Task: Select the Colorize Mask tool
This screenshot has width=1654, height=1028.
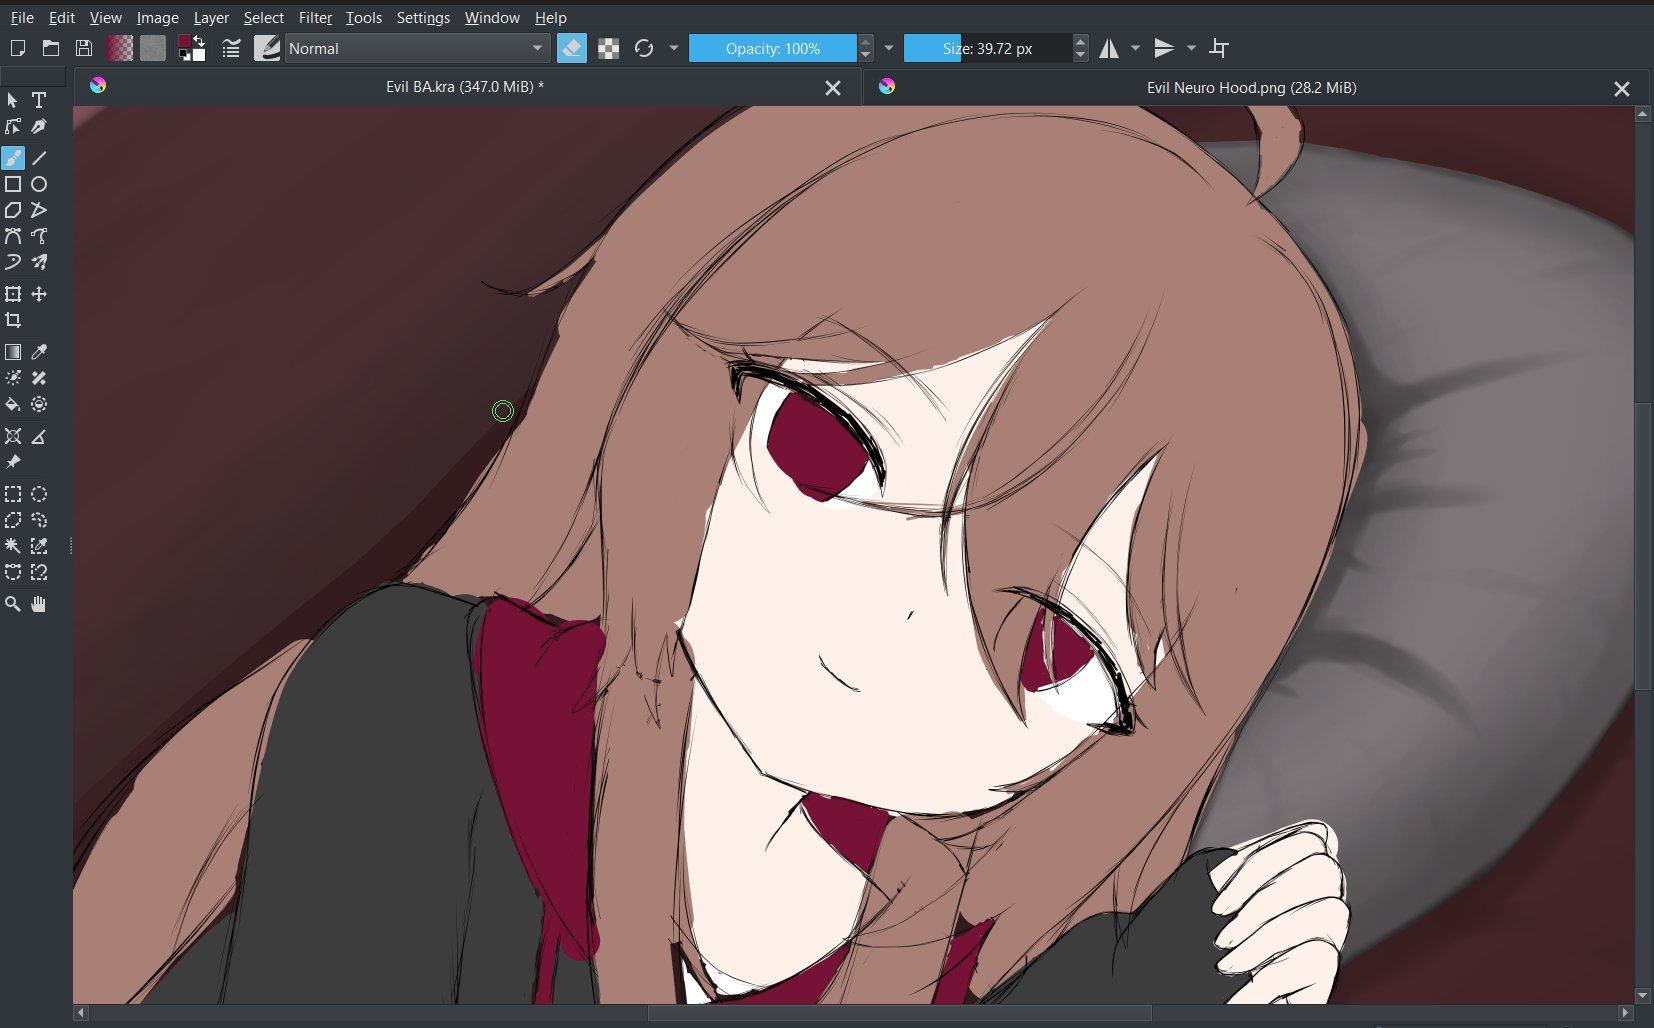Action: (13, 378)
